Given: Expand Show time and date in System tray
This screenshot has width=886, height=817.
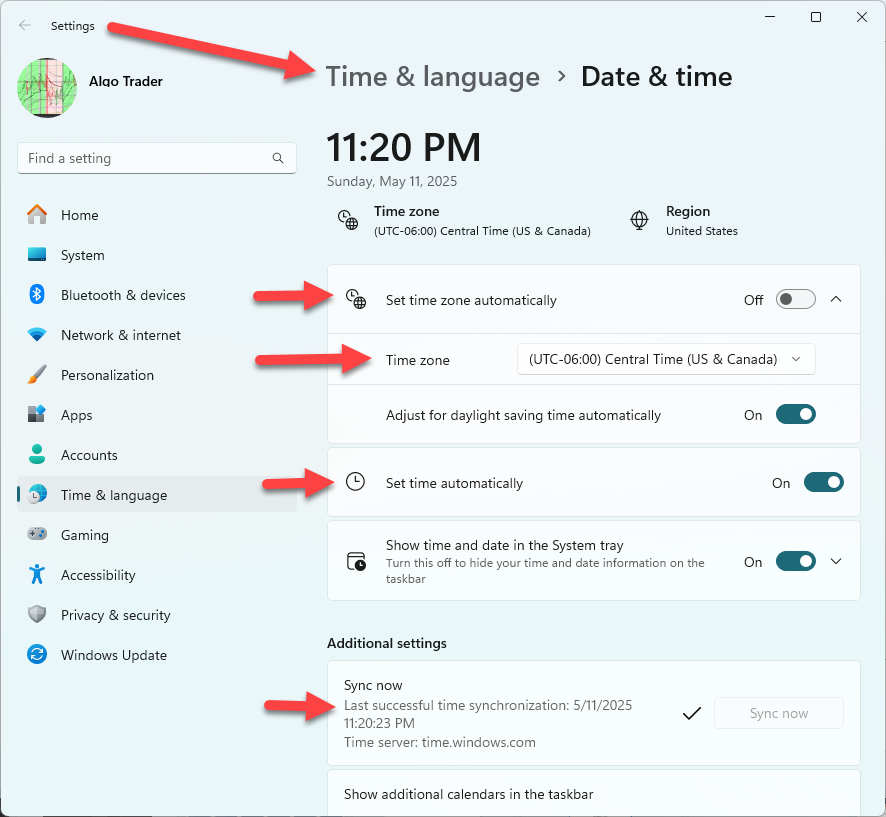Looking at the screenshot, I should (x=836, y=562).
